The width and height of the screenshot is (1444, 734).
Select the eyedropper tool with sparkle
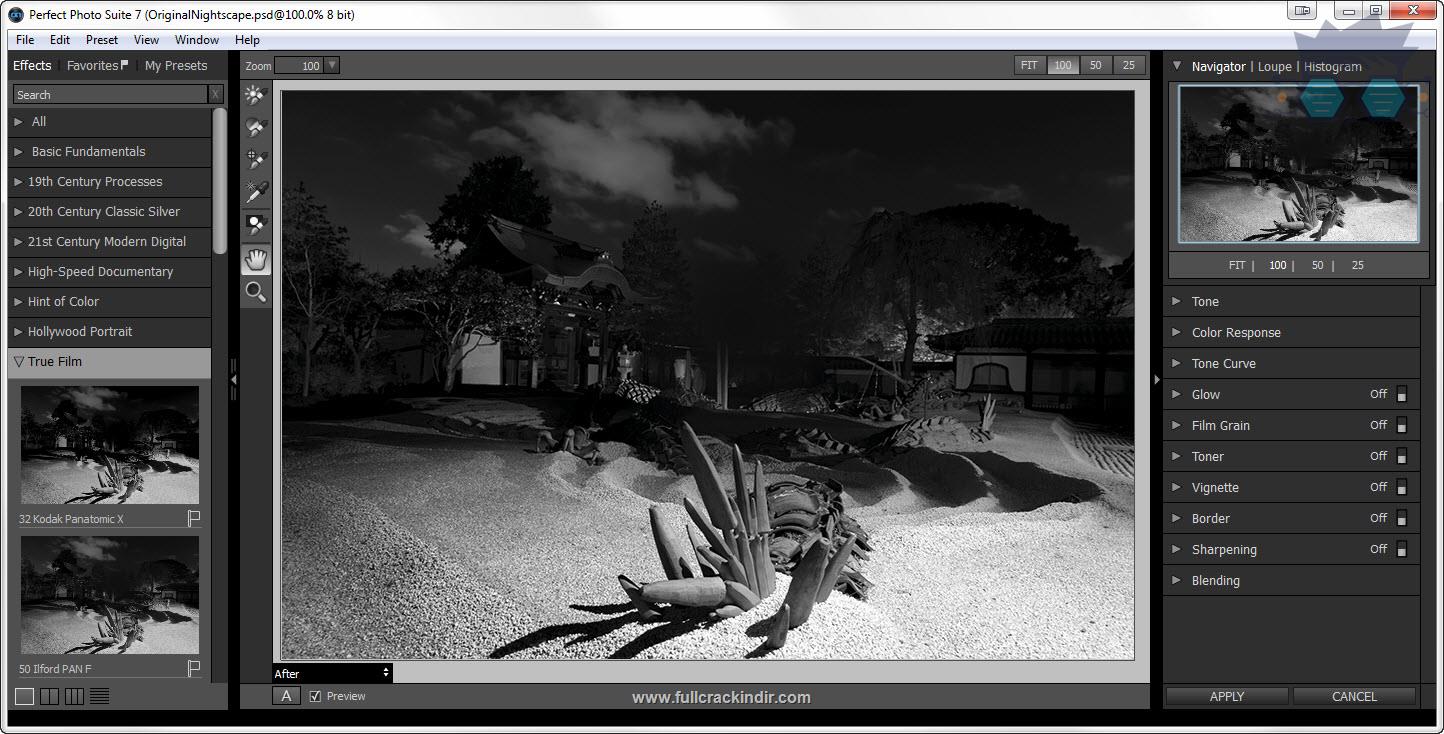pos(256,193)
